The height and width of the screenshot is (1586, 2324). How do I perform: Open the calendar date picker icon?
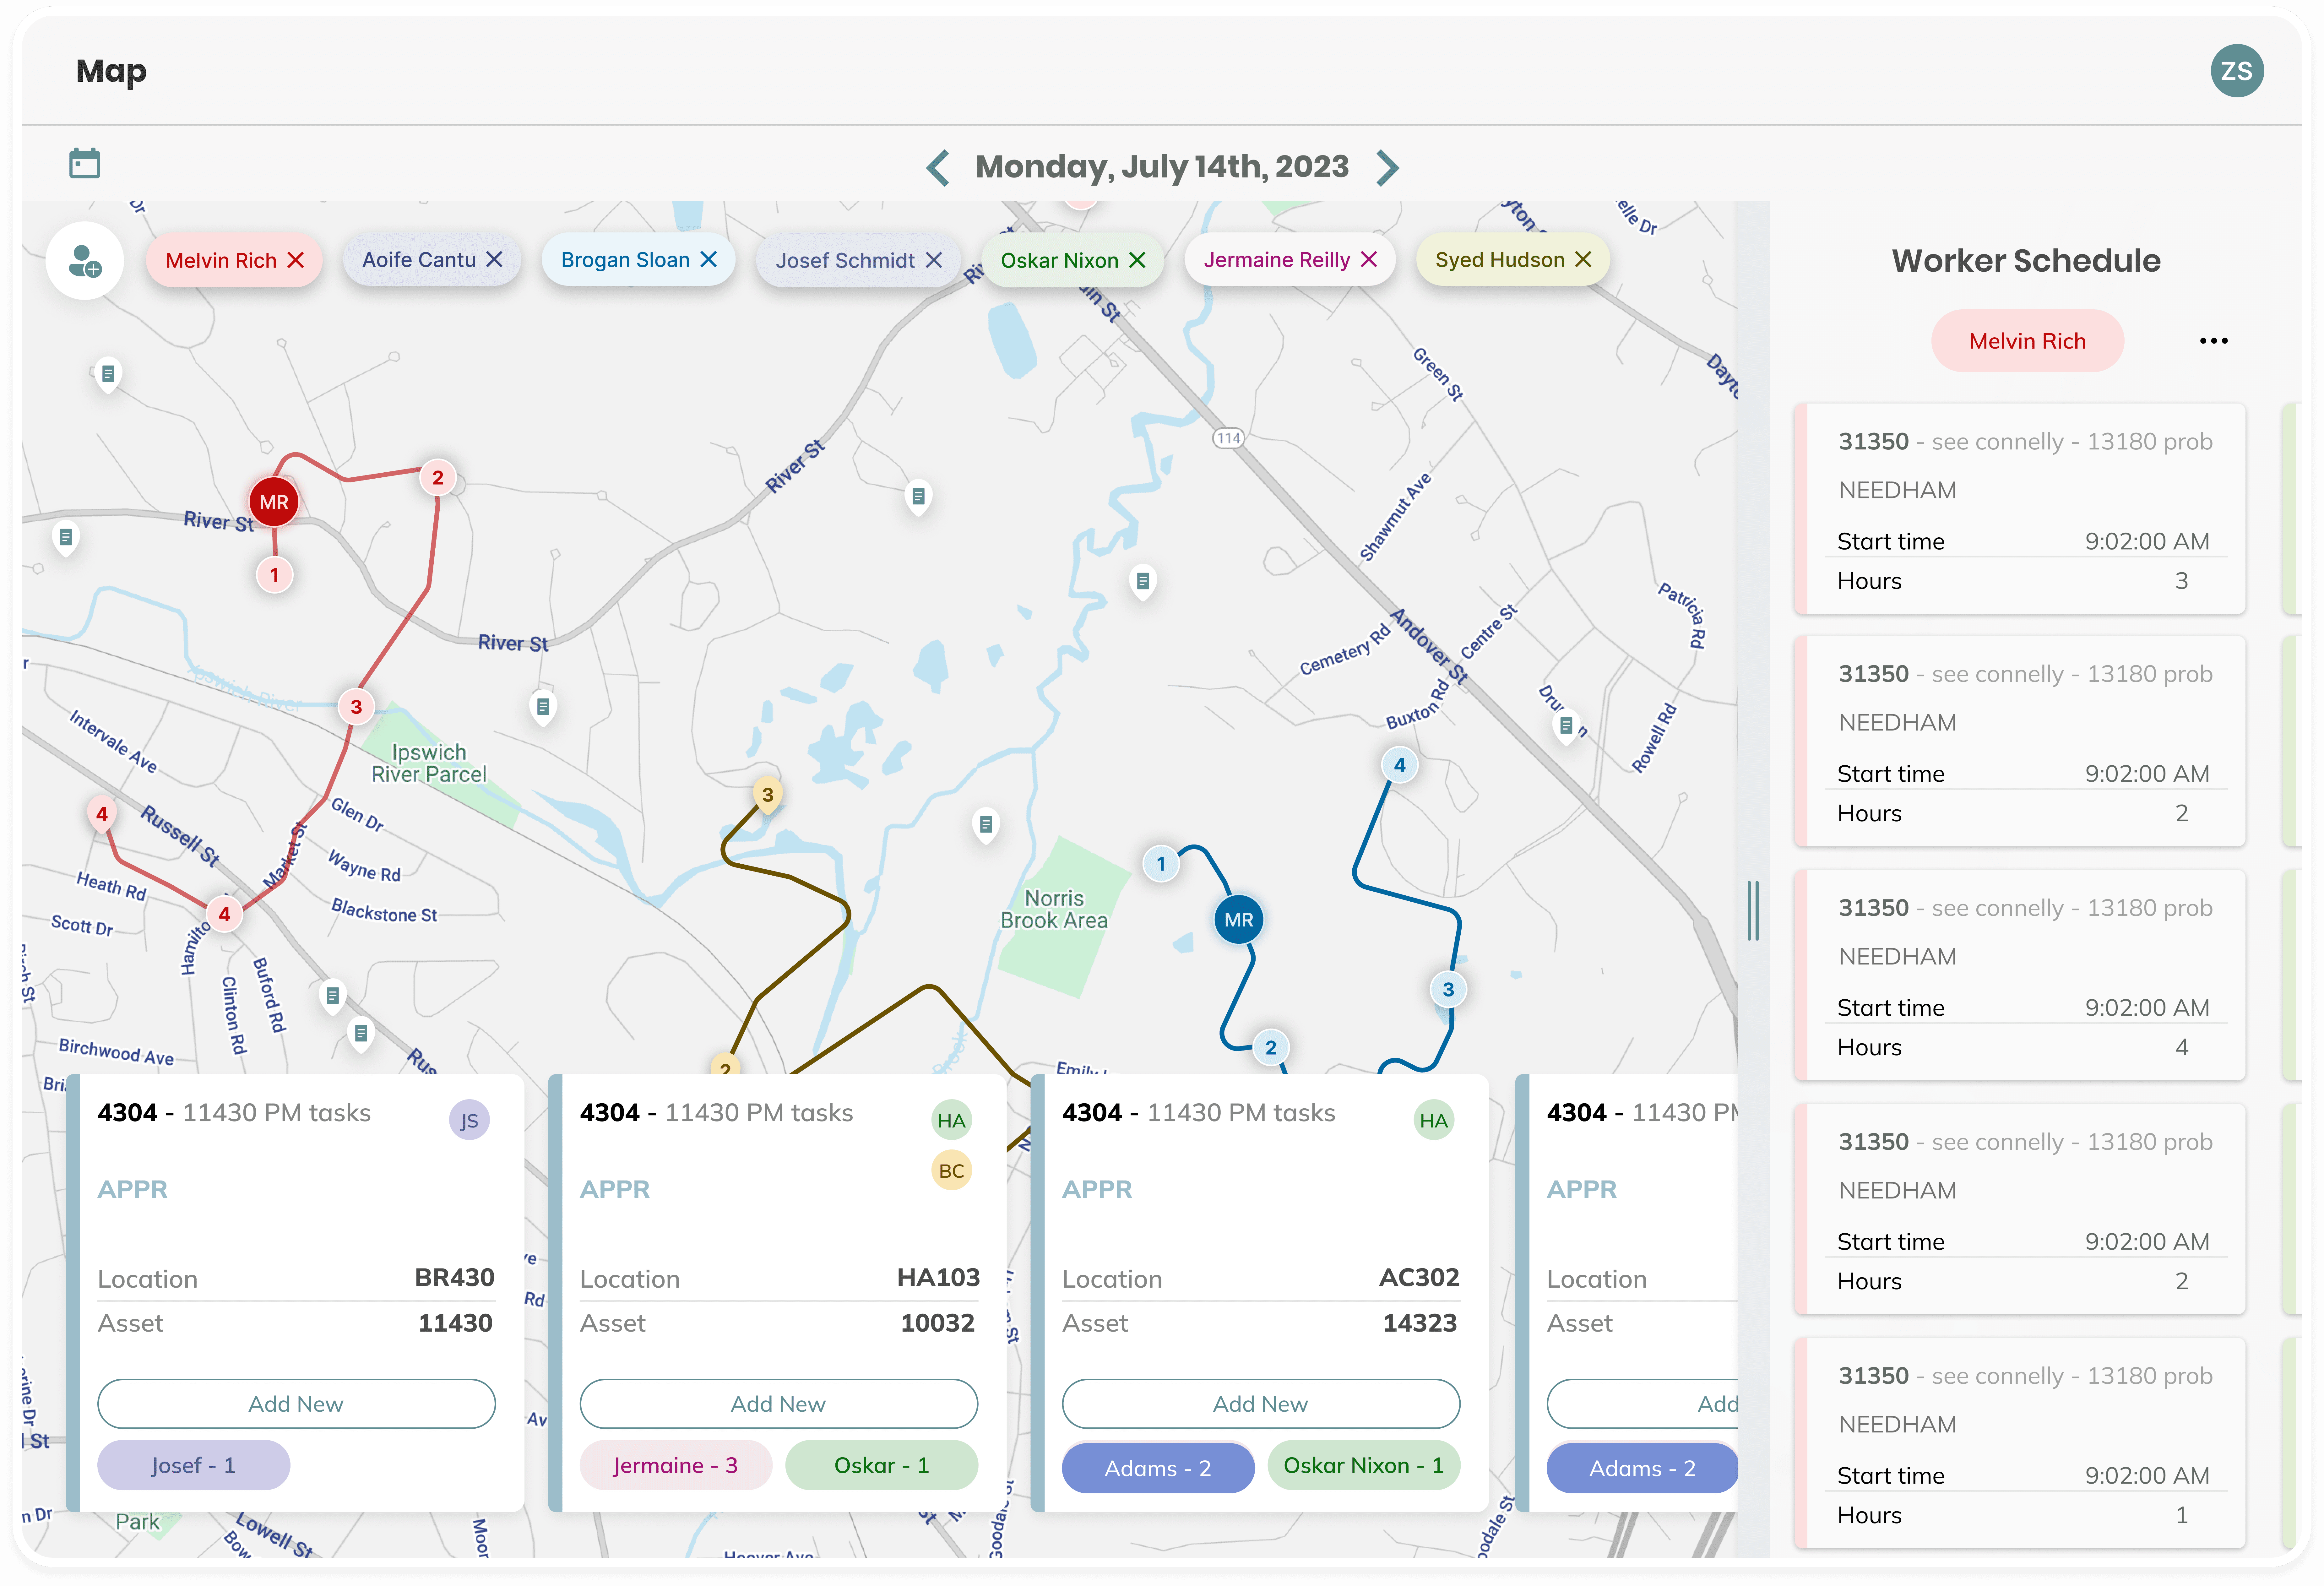(84, 163)
